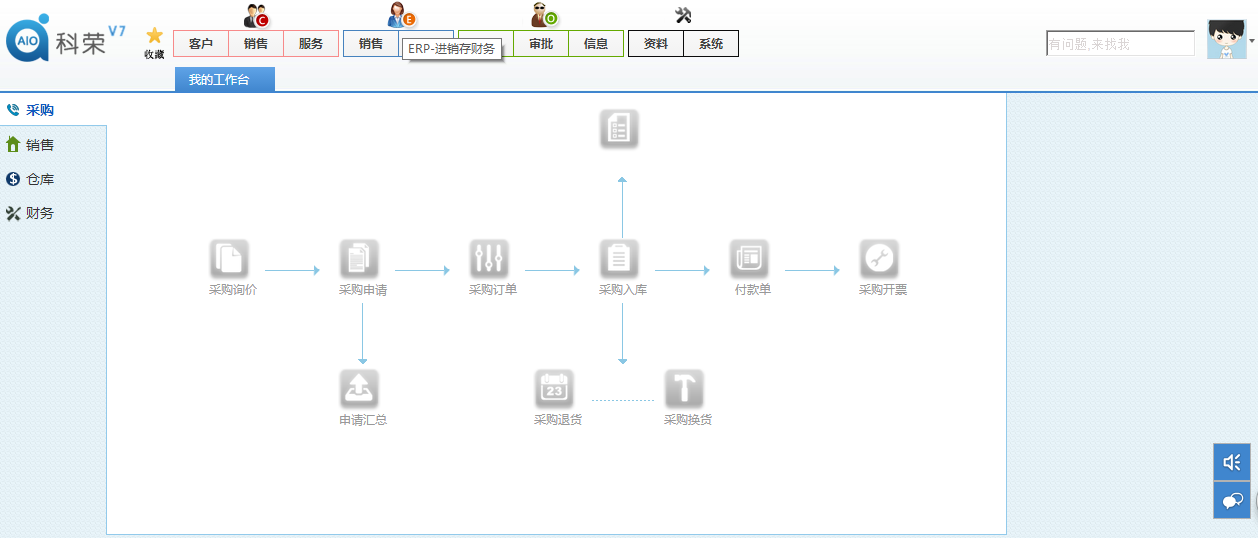
Task: Select 财务 in the left sidebar
Action: point(53,213)
